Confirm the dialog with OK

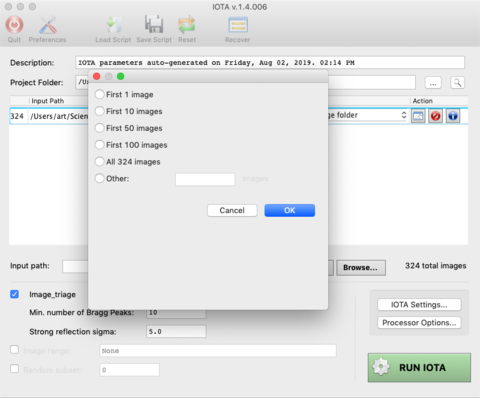tap(290, 210)
